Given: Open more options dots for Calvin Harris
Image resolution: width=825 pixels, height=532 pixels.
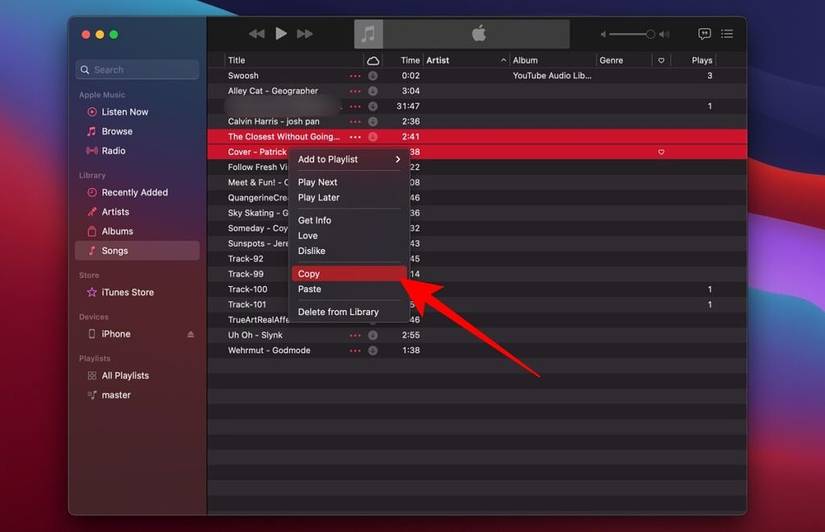Looking at the screenshot, I should click(355, 122).
